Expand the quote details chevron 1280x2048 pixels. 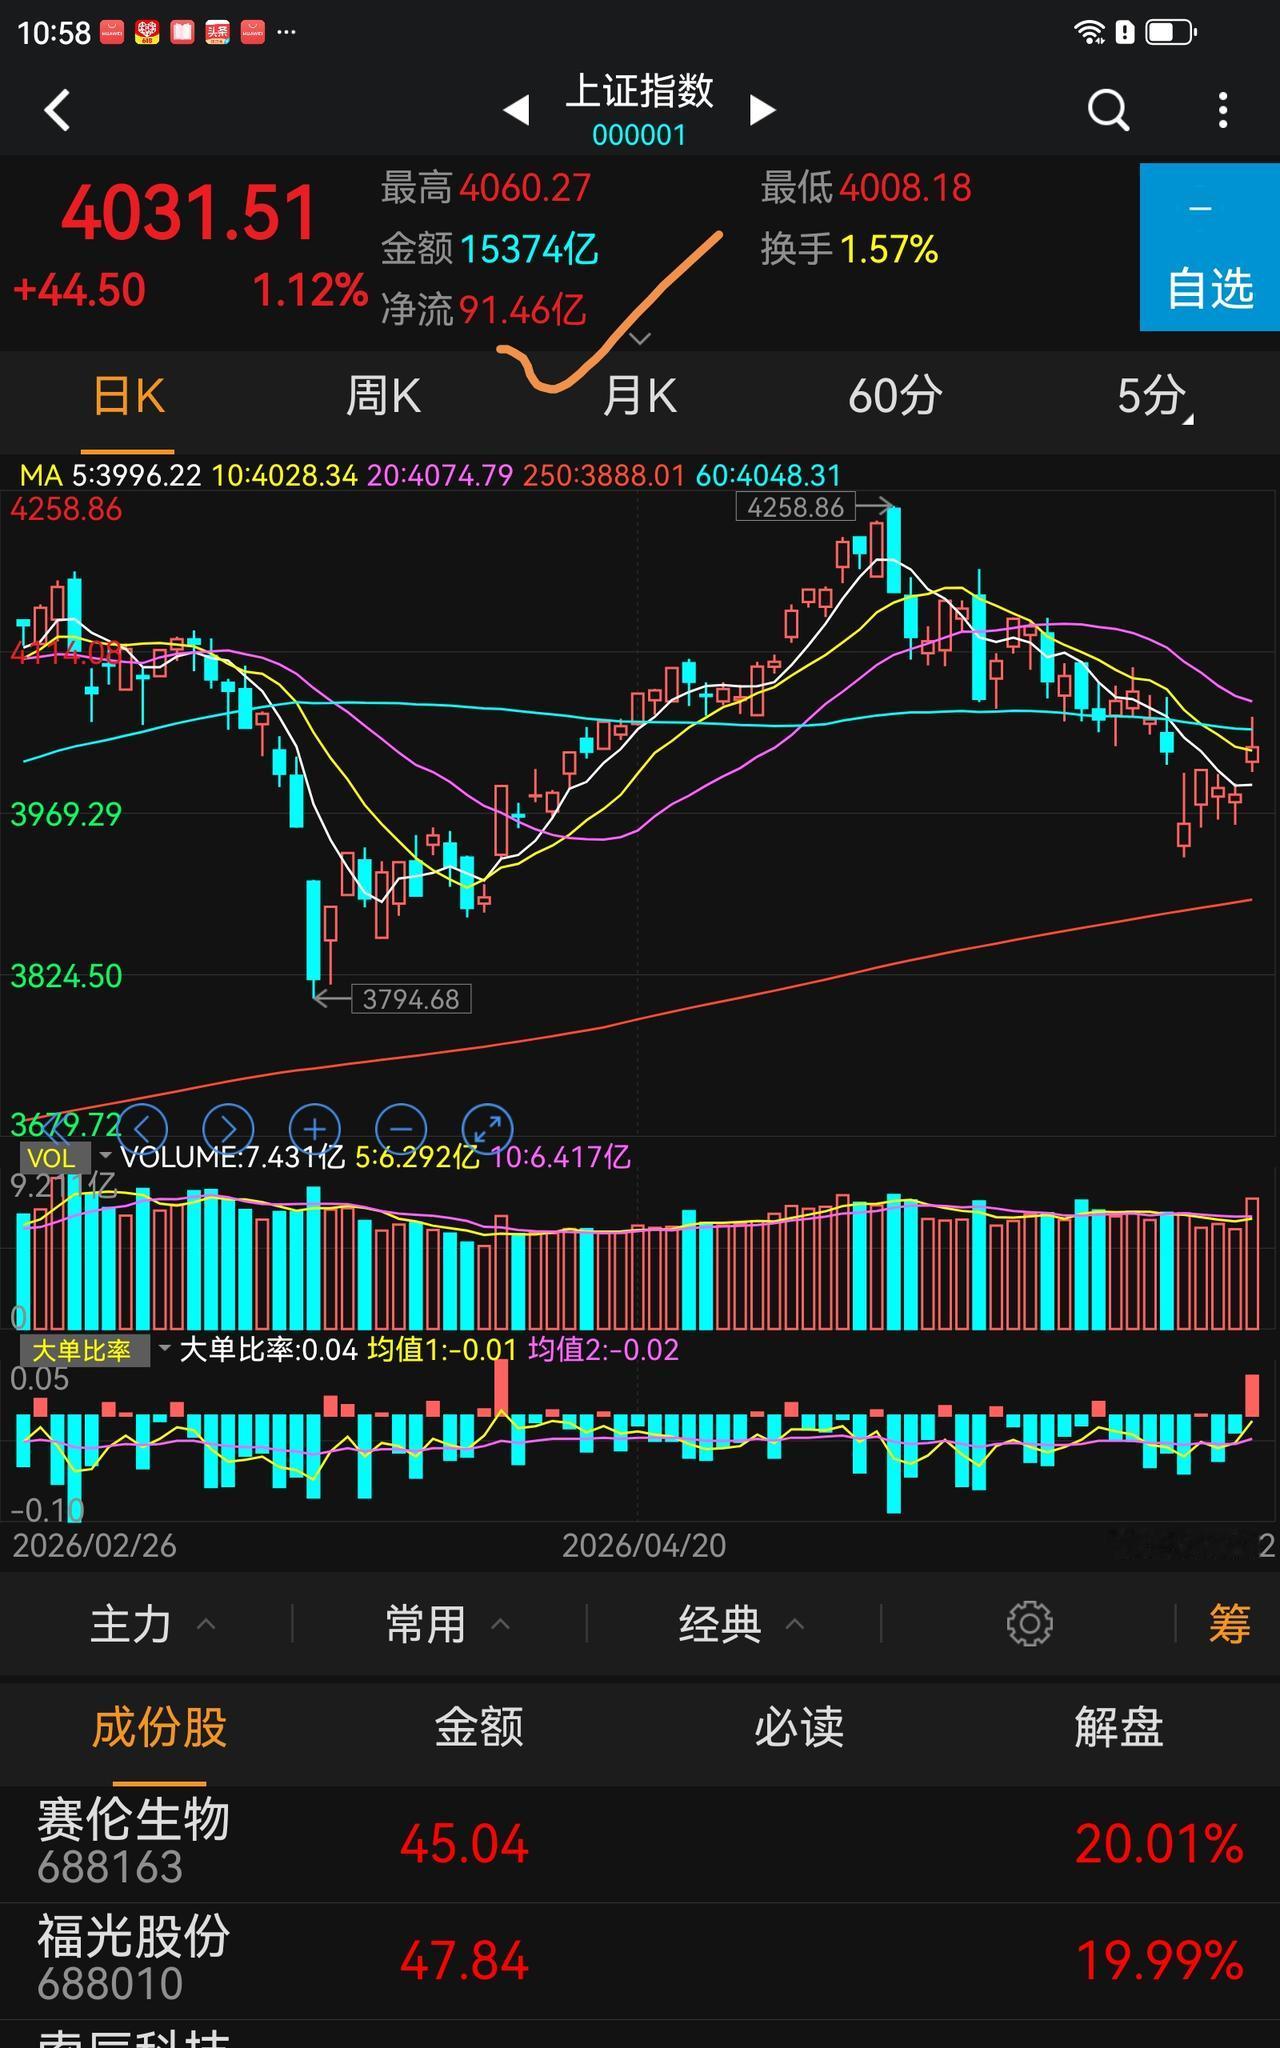pos(640,339)
